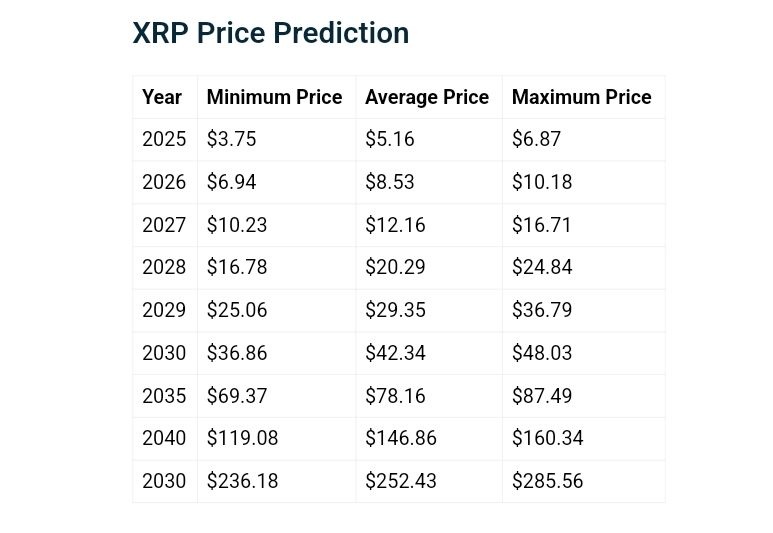Select the $3.75 minimum price cell
Viewport: 773px width, 533px height.
click(232, 139)
